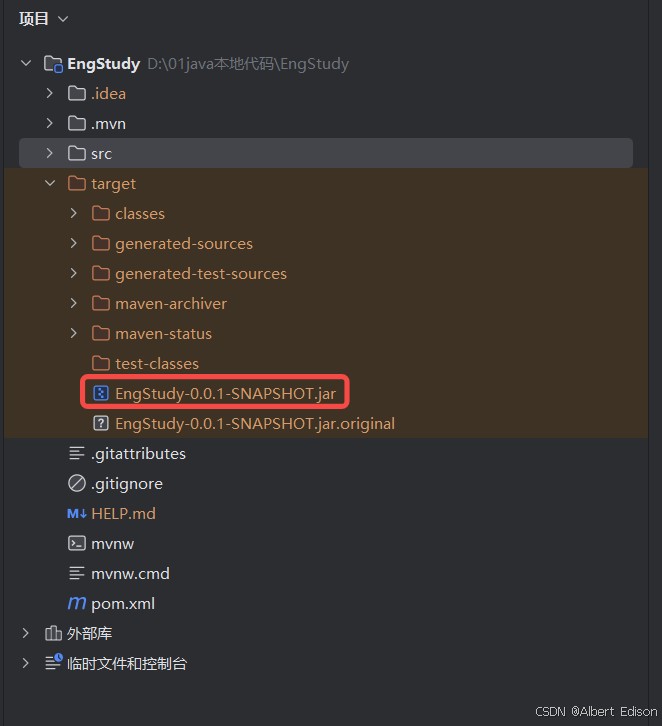Click the jar archive icon for EngStudy-0.0.1-SNAPSHOT.jar
Image resolution: width=662 pixels, height=726 pixels.
click(x=101, y=393)
